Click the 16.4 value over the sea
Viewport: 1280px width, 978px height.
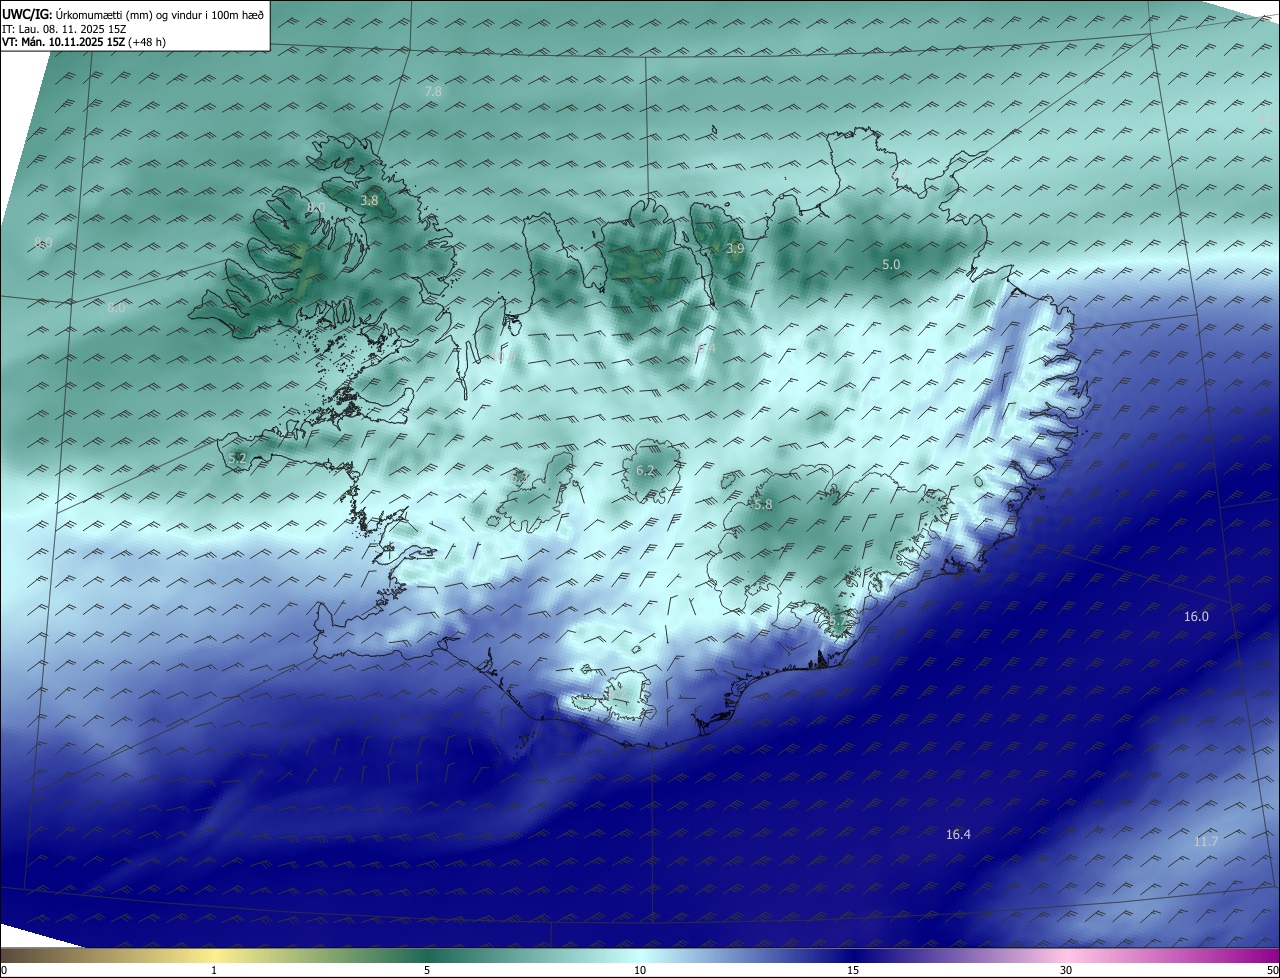(x=958, y=834)
